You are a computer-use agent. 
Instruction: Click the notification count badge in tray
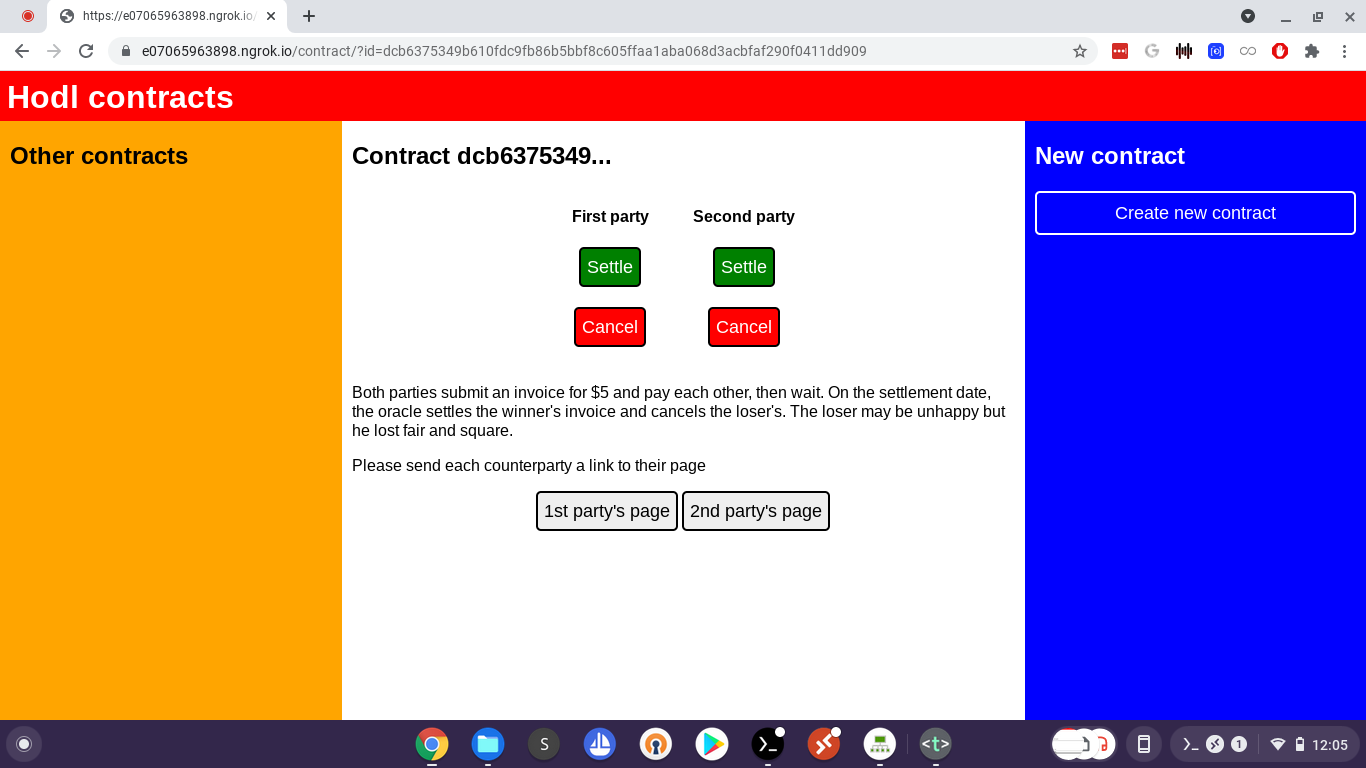(x=1239, y=744)
